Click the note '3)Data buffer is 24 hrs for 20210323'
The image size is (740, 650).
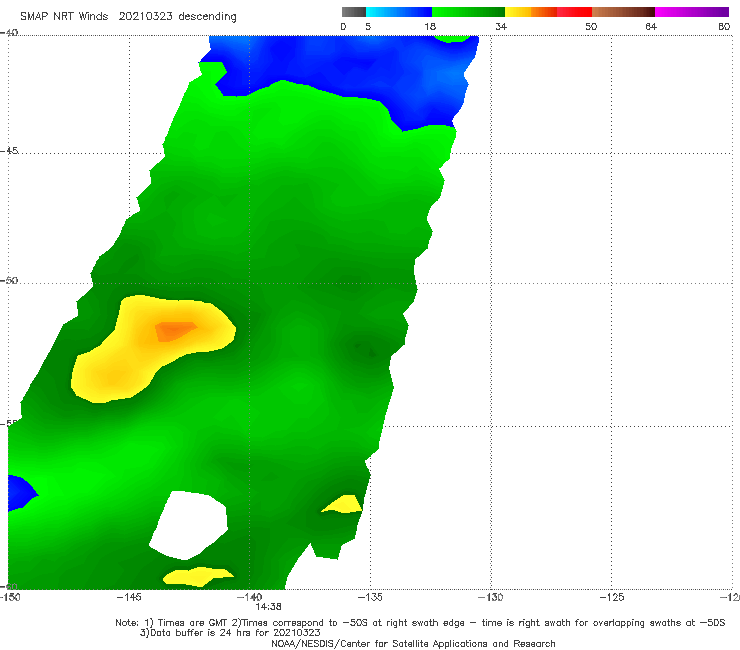pyautogui.click(x=230, y=633)
